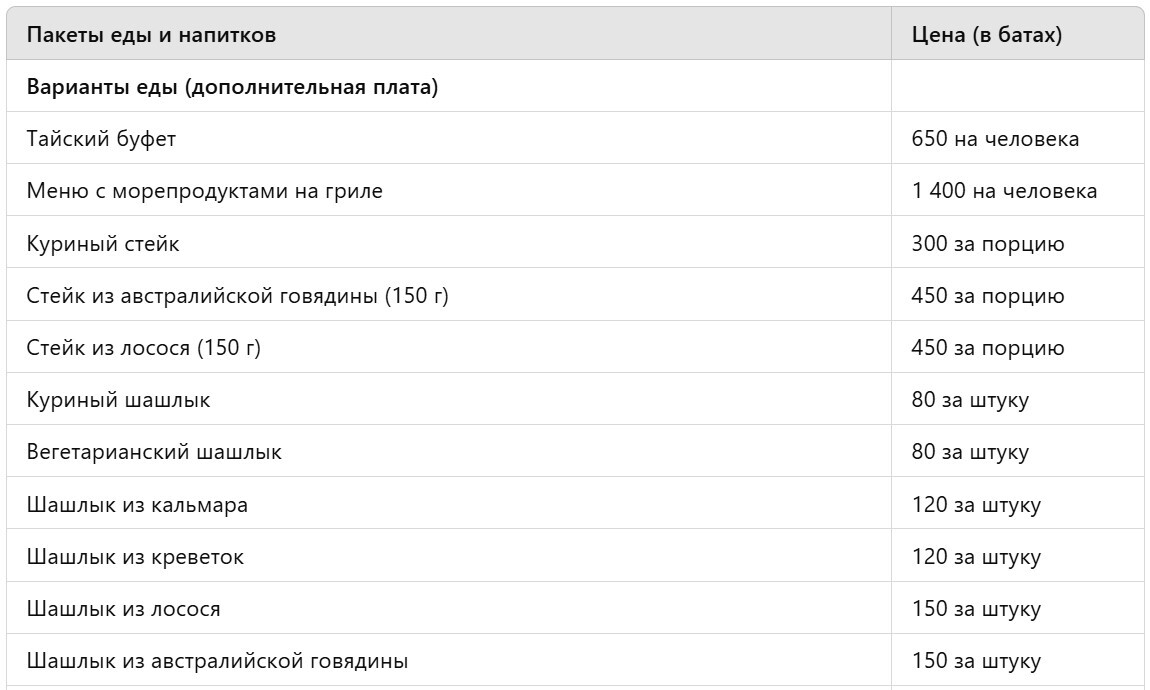1150x690 pixels.
Task: Click the price for "Куриный шашлык"
Action: point(969,401)
